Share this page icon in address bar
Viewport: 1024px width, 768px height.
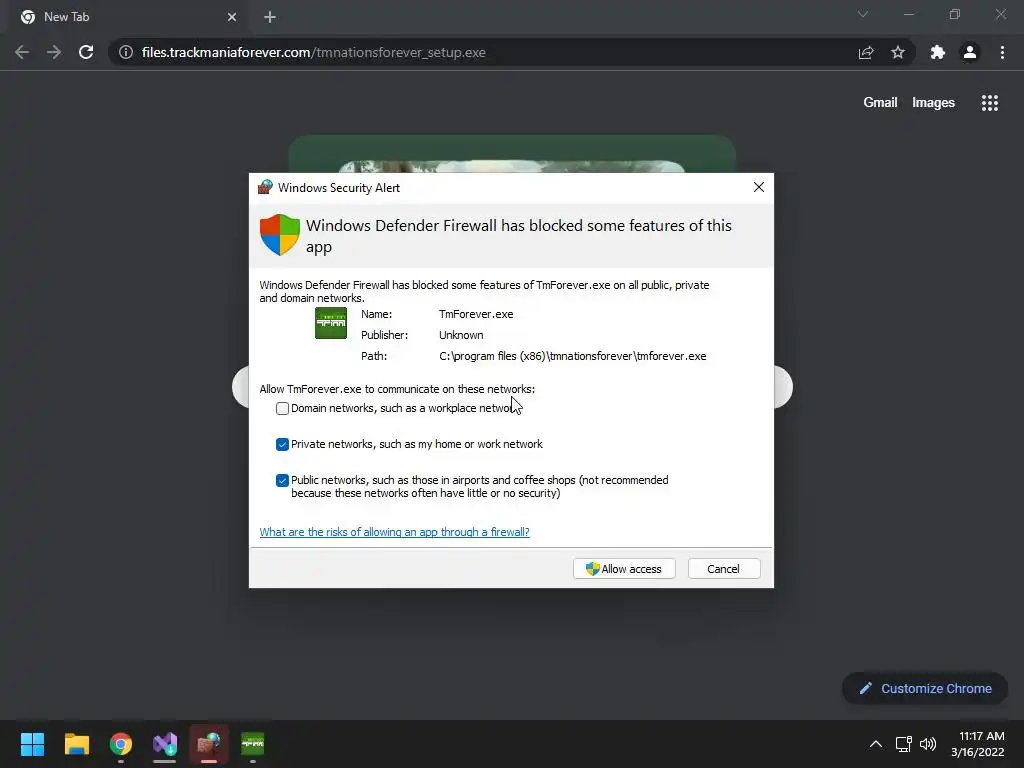(x=866, y=52)
